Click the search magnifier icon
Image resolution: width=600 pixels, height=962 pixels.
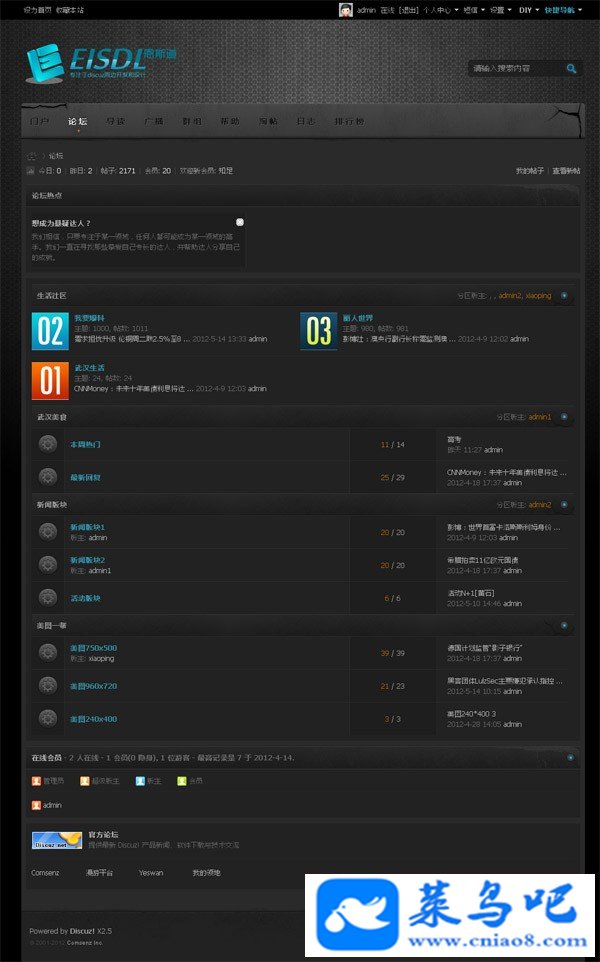[x=571, y=69]
